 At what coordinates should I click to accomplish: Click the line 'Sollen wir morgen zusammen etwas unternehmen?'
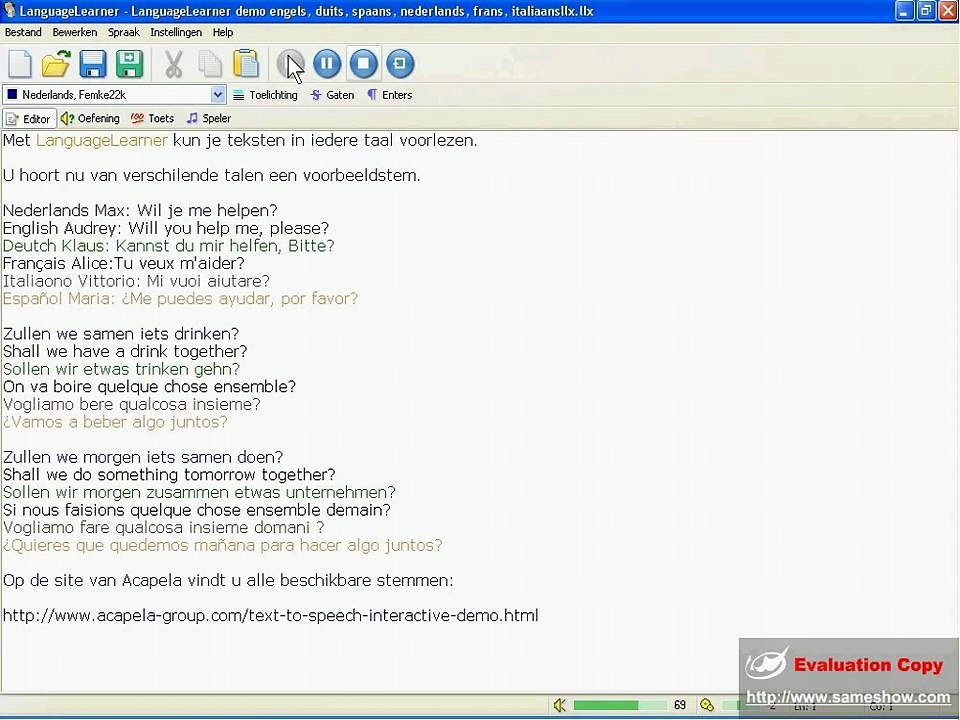(200, 493)
